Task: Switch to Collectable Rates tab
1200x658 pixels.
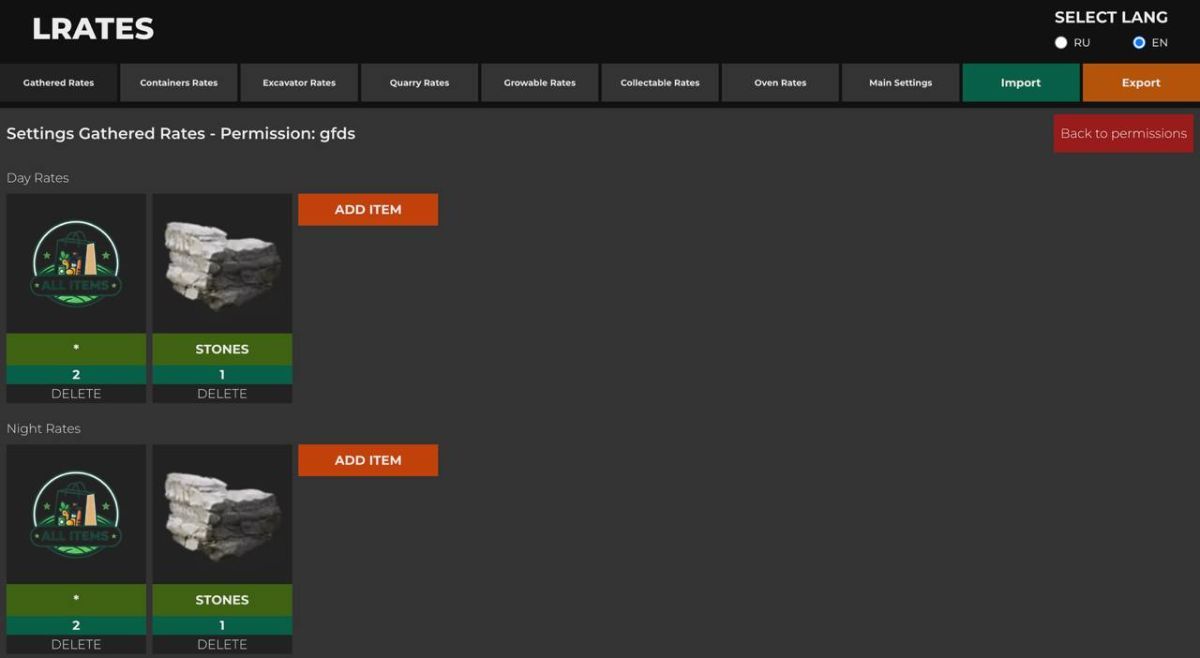Action: tap(660, 83)
